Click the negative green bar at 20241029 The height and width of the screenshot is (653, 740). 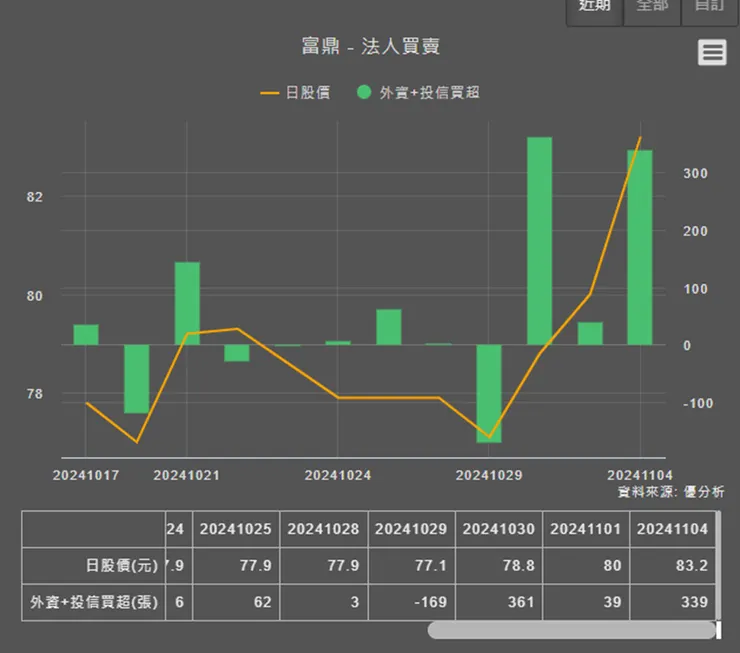click(489, 393)
